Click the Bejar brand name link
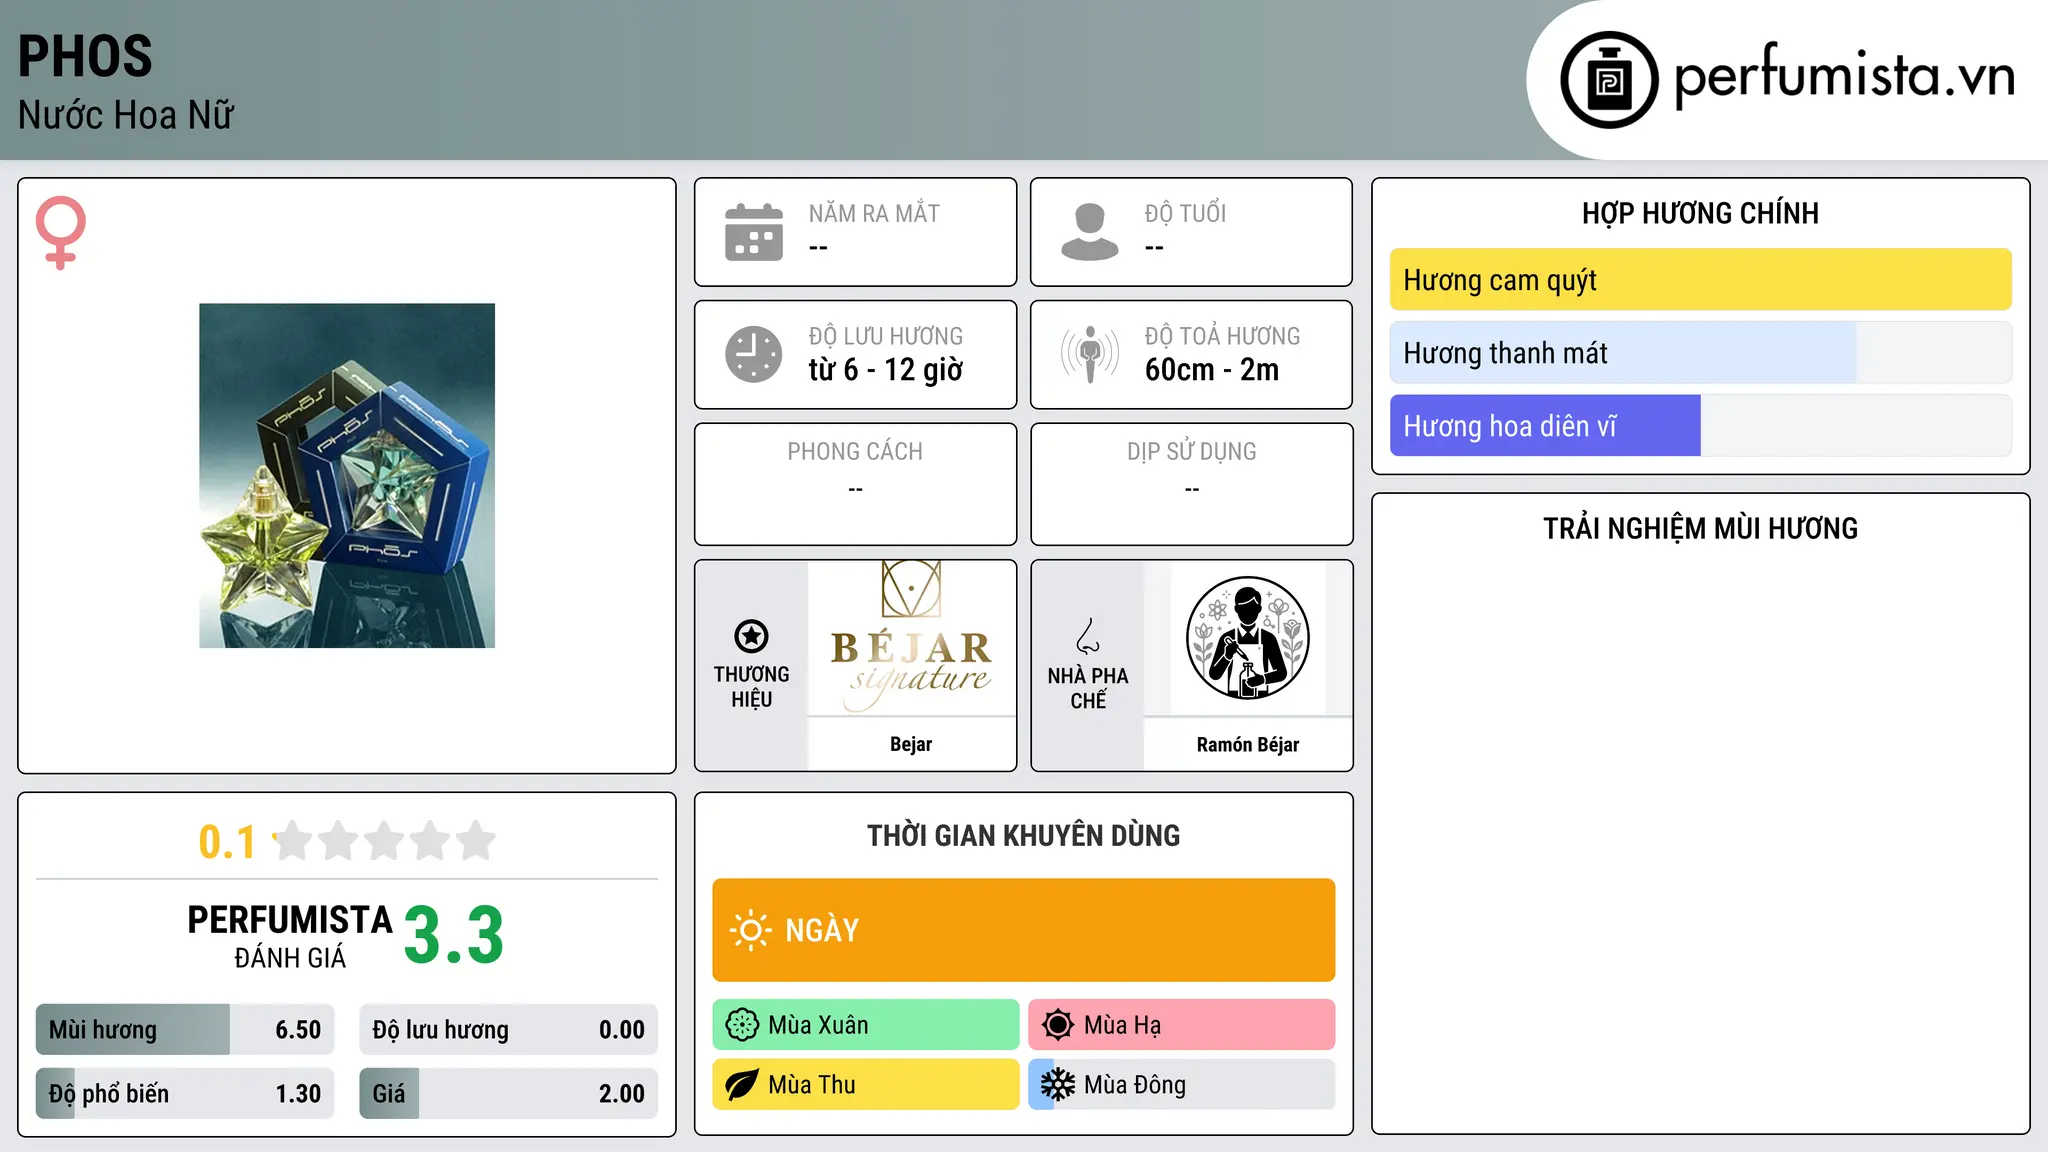 coord(911,744)
